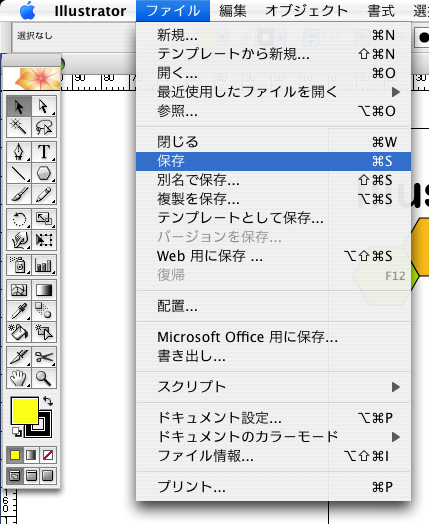Select the Scale tool
This screenshot has width=429, height=524.
pyautogui.click(x=44, y=219)
